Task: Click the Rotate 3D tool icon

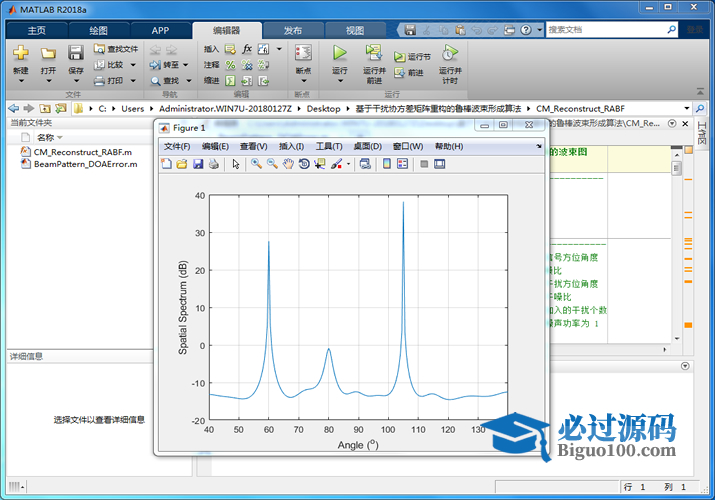Action: [304, 164]
